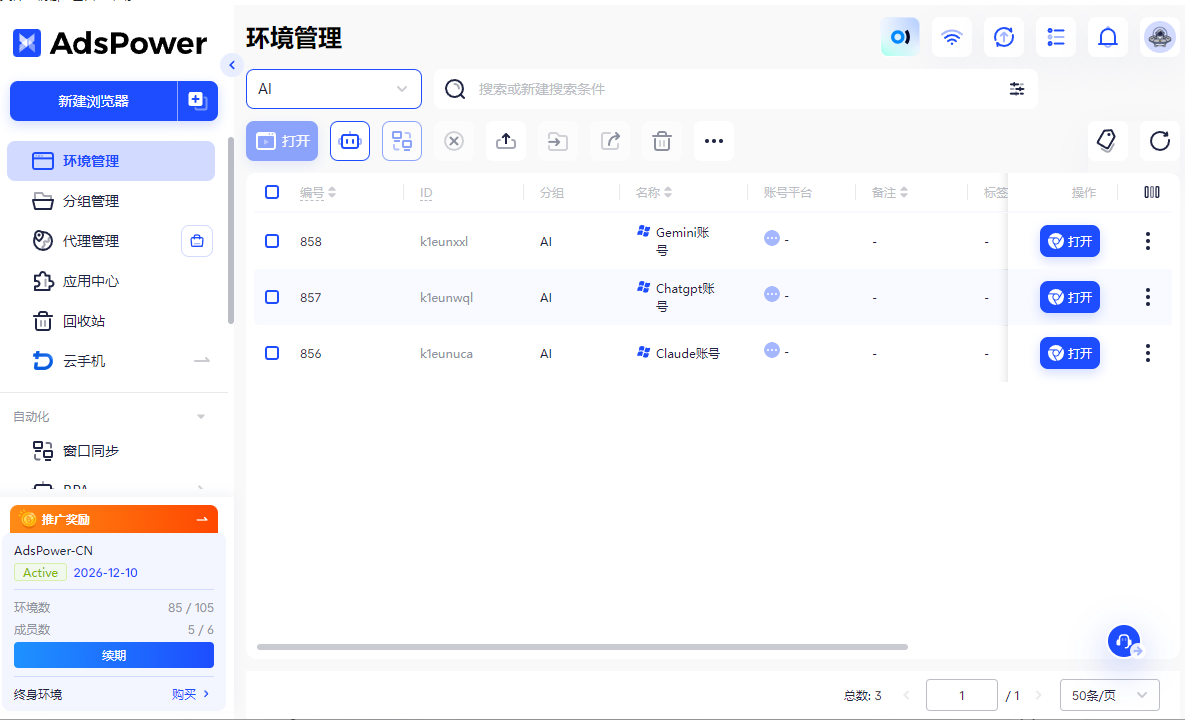This screenshot has height=720, width=1185.
Task: Open the task list icon in header
Action: click(x=1056, y=37)
